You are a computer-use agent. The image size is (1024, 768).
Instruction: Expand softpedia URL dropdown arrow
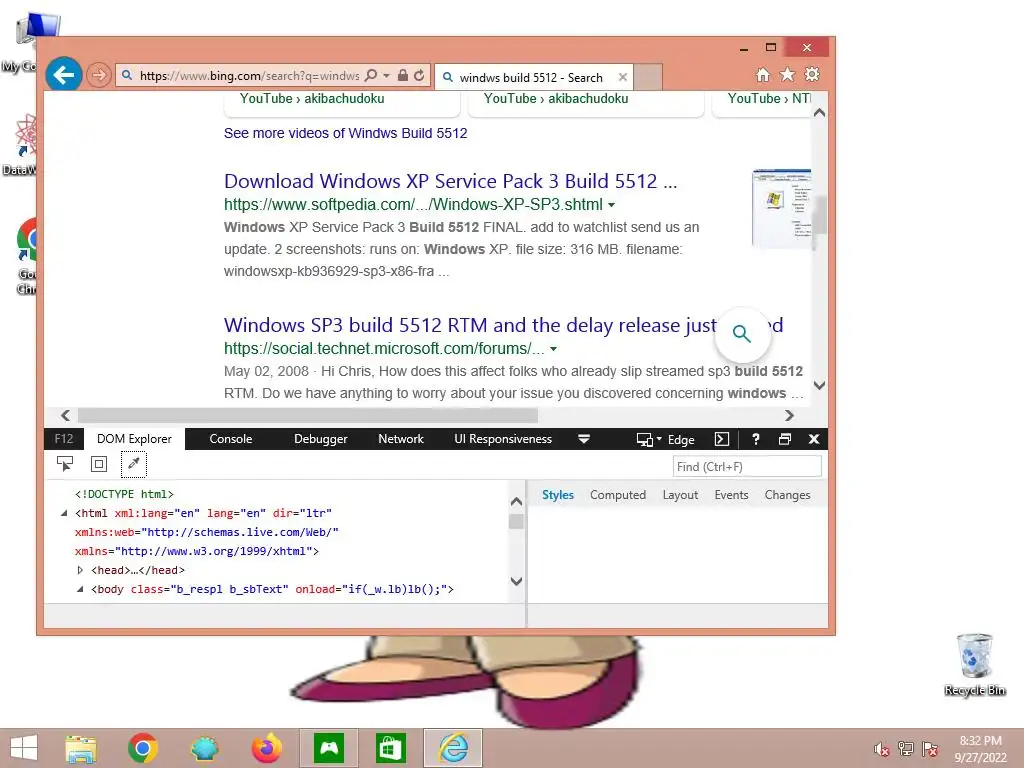(611, 205)
